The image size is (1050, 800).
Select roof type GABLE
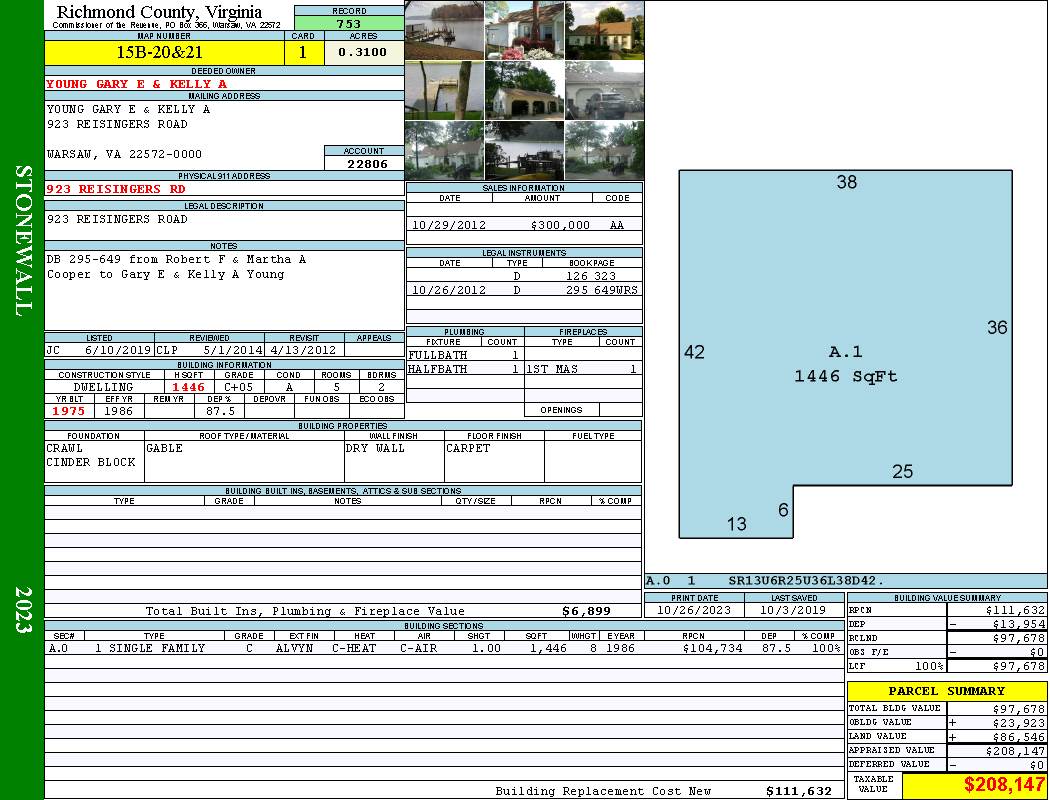tap(164, 448)
